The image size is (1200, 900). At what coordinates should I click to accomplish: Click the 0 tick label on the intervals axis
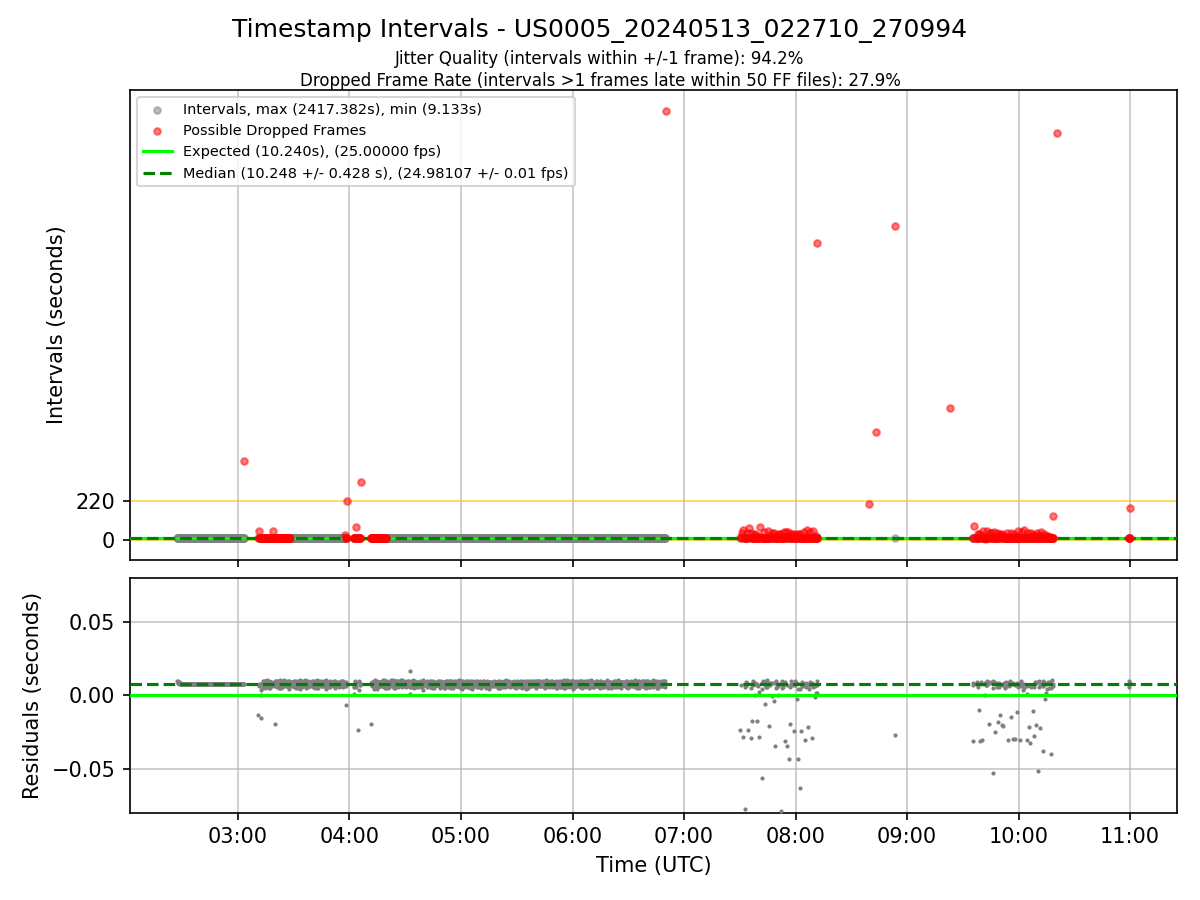(x=110, y=540)
